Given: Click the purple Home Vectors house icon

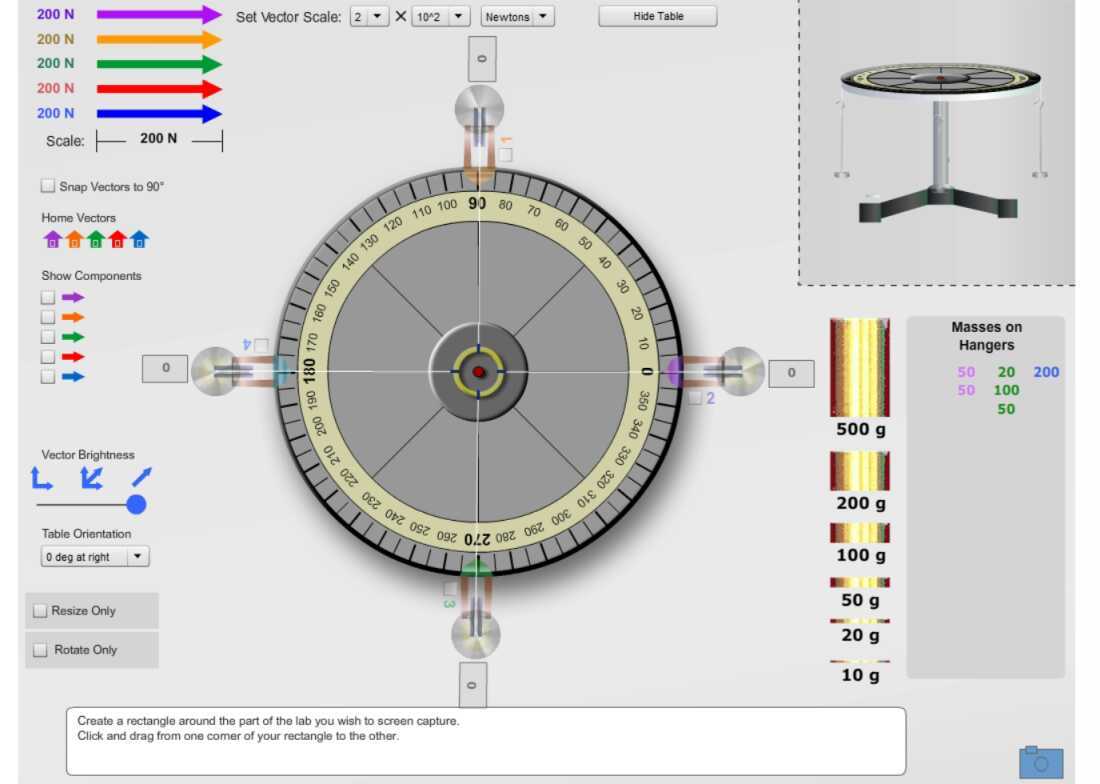Looking at the screenshot, I should pos(52,240).
